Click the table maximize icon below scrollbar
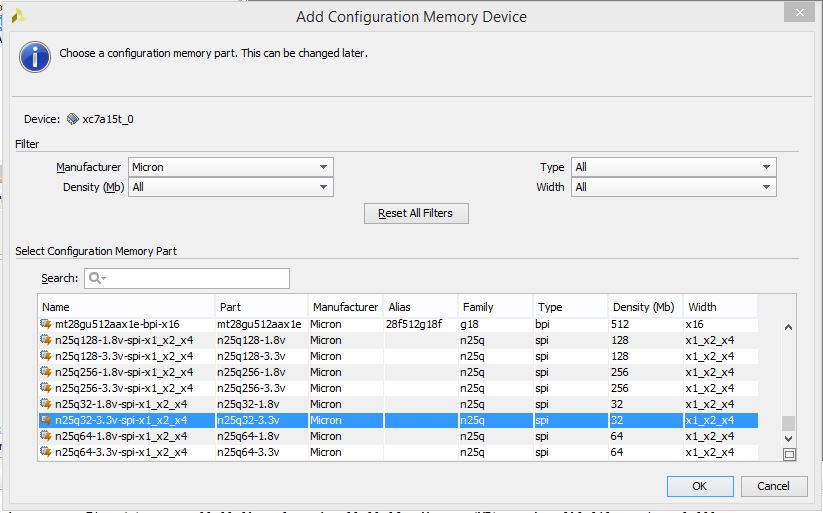The height and width of the screenshot is (513, 823). pyautogui.click(x=789, y=454)
